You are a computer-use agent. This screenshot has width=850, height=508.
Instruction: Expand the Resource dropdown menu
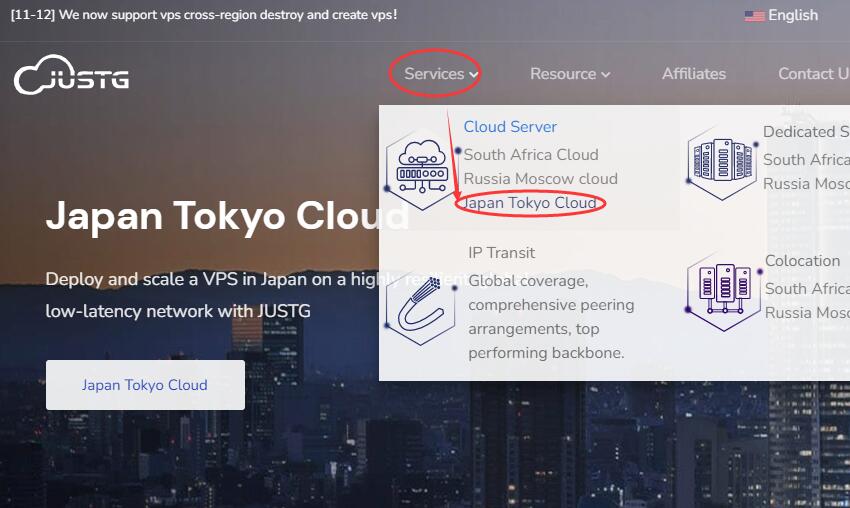(x=570, y=74)
